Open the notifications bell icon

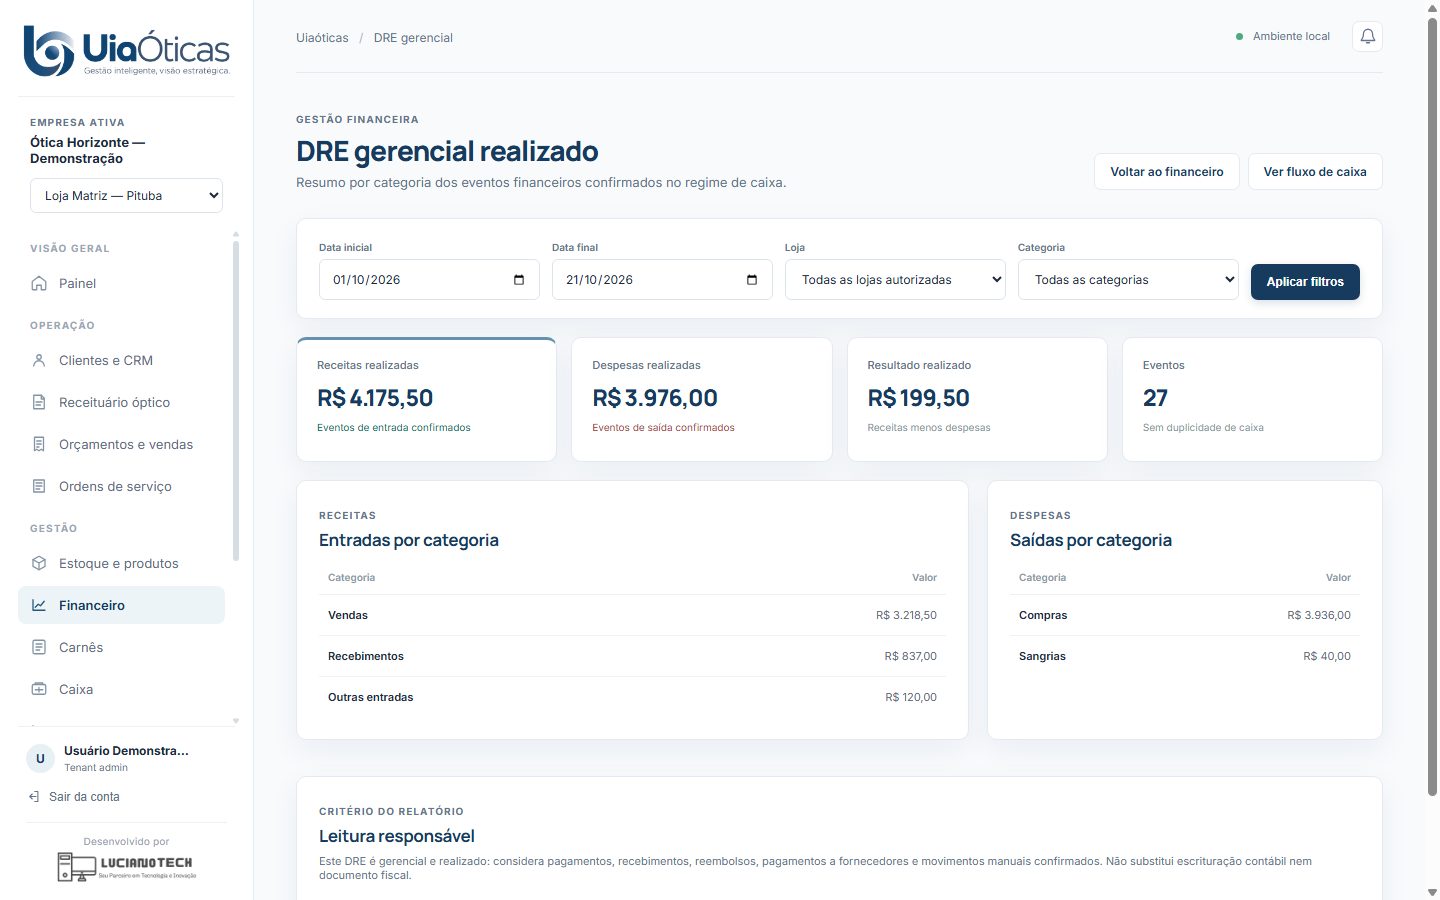[1367, 37]
